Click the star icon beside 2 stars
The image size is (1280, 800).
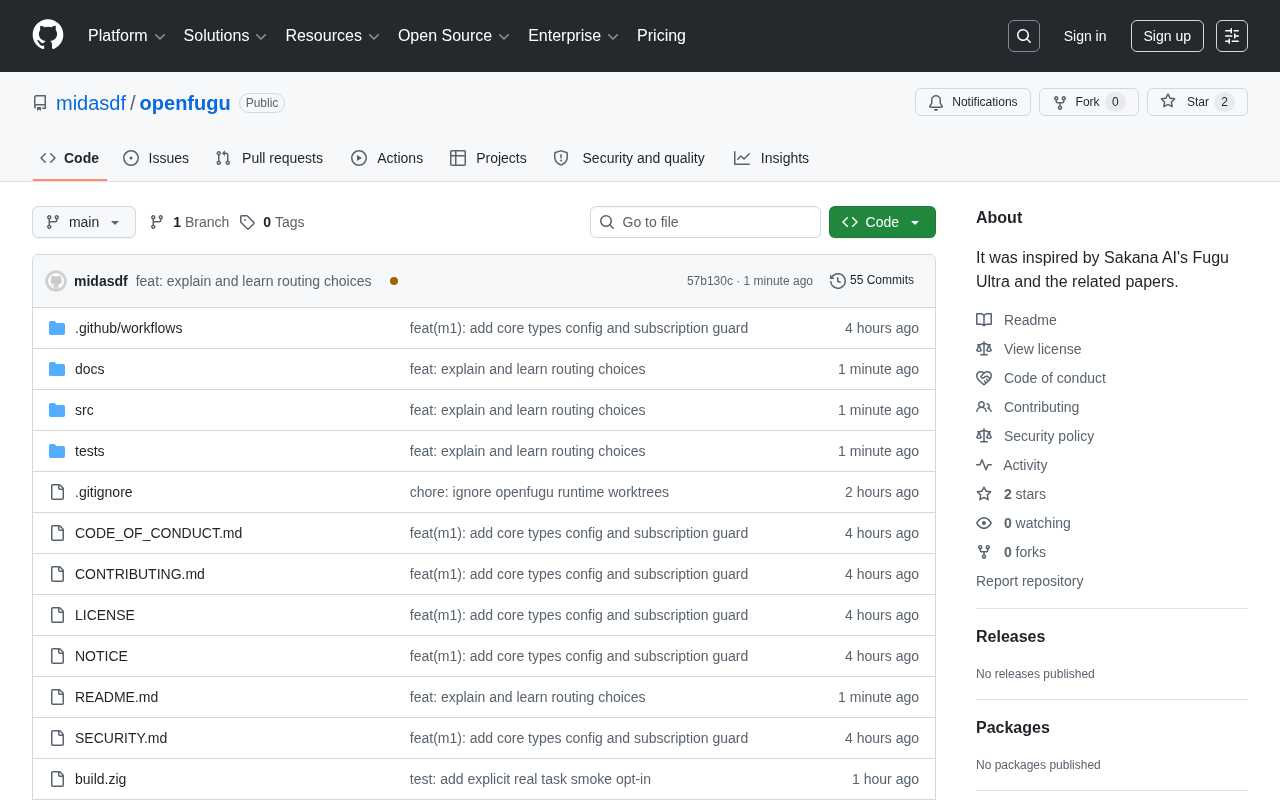coord(984,494)
